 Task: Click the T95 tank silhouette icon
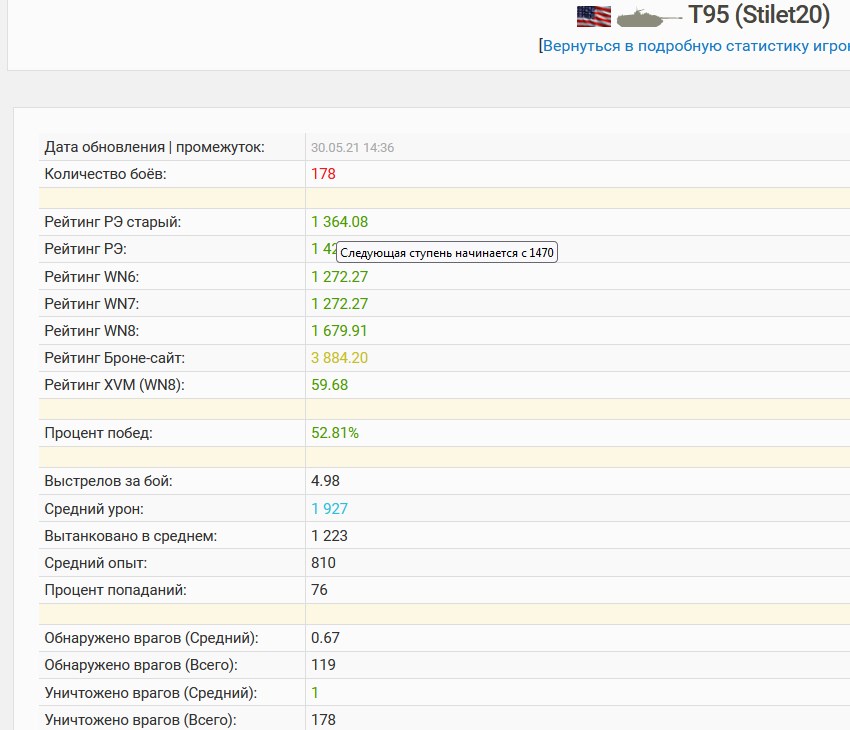point(649,17)
